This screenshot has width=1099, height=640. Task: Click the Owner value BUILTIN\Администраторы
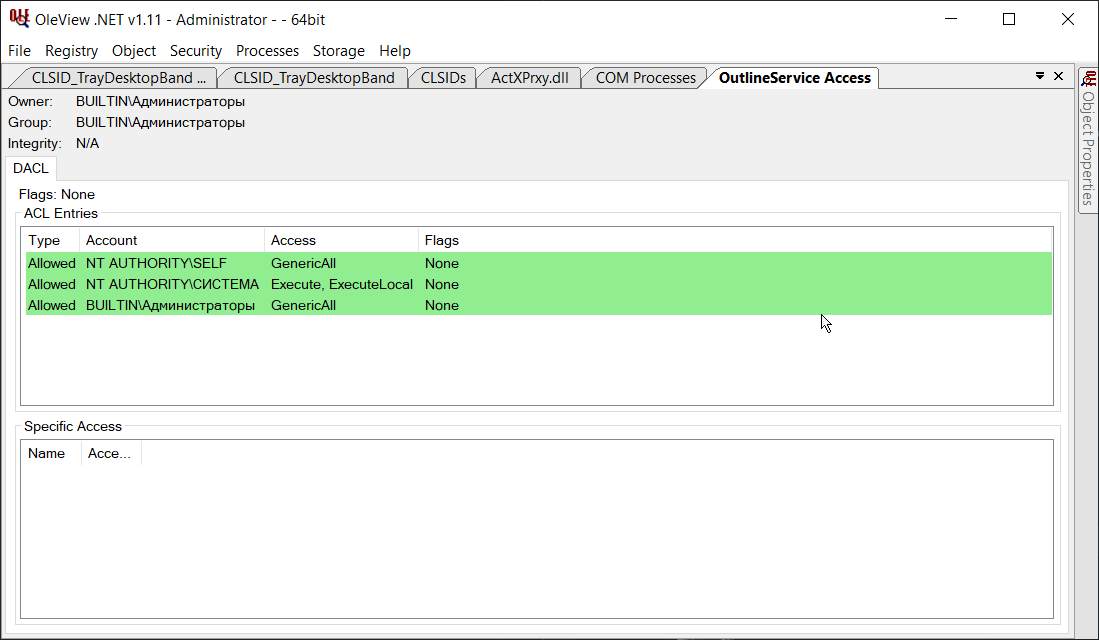[x=161, y=102]
